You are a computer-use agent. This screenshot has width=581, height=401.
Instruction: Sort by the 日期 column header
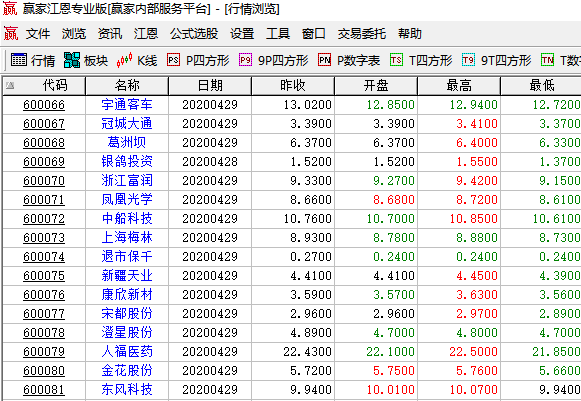click(210, 86)
